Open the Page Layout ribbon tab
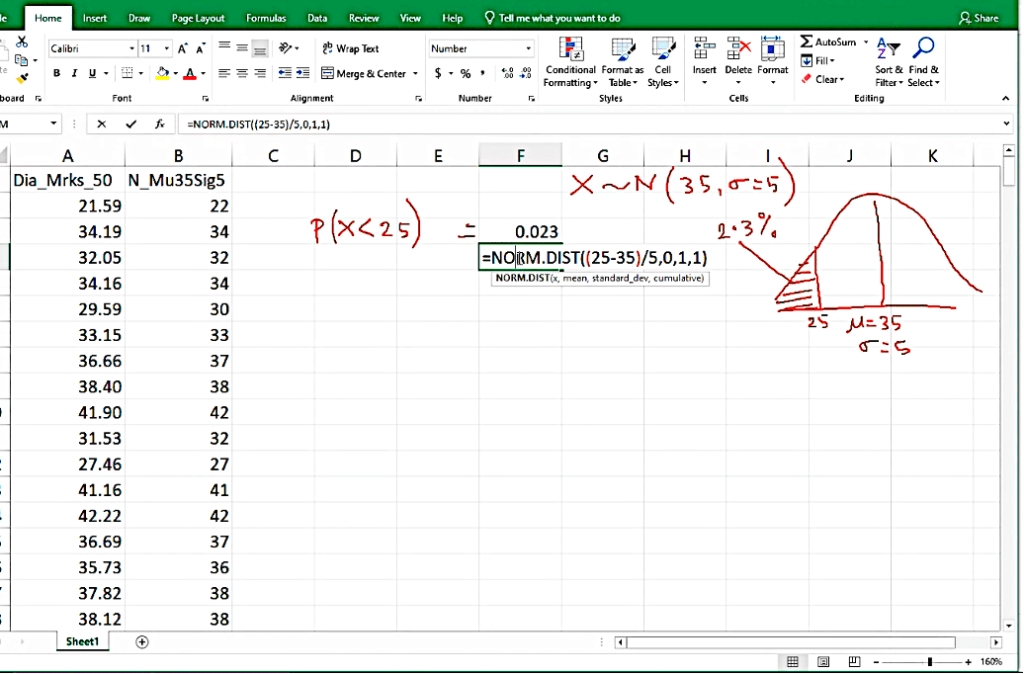 (x=198, y=18)
